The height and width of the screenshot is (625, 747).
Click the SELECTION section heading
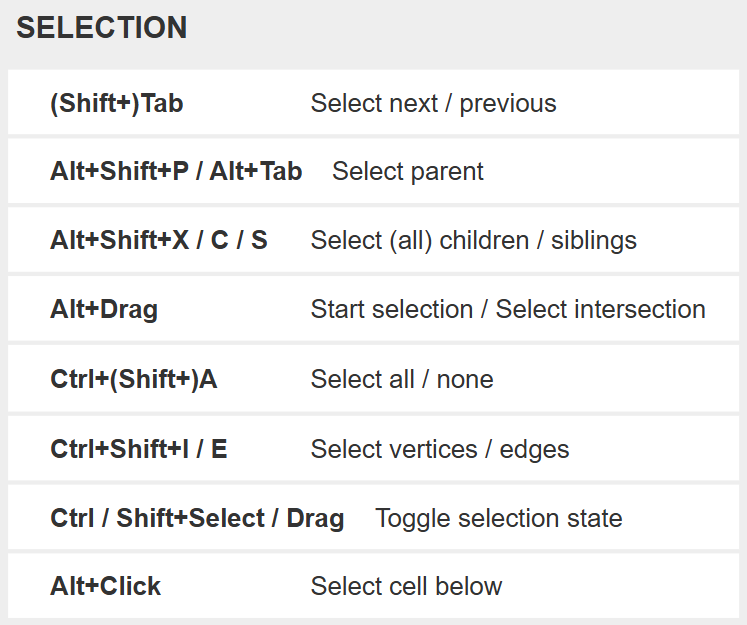(x=101, y=28)
